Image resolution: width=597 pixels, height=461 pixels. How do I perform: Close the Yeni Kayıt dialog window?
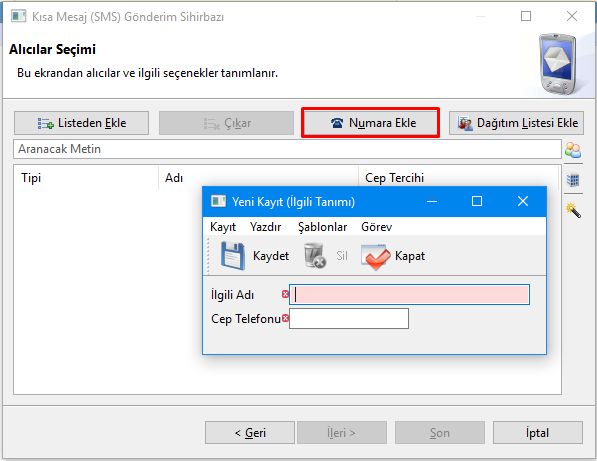[x=523, y=201]
